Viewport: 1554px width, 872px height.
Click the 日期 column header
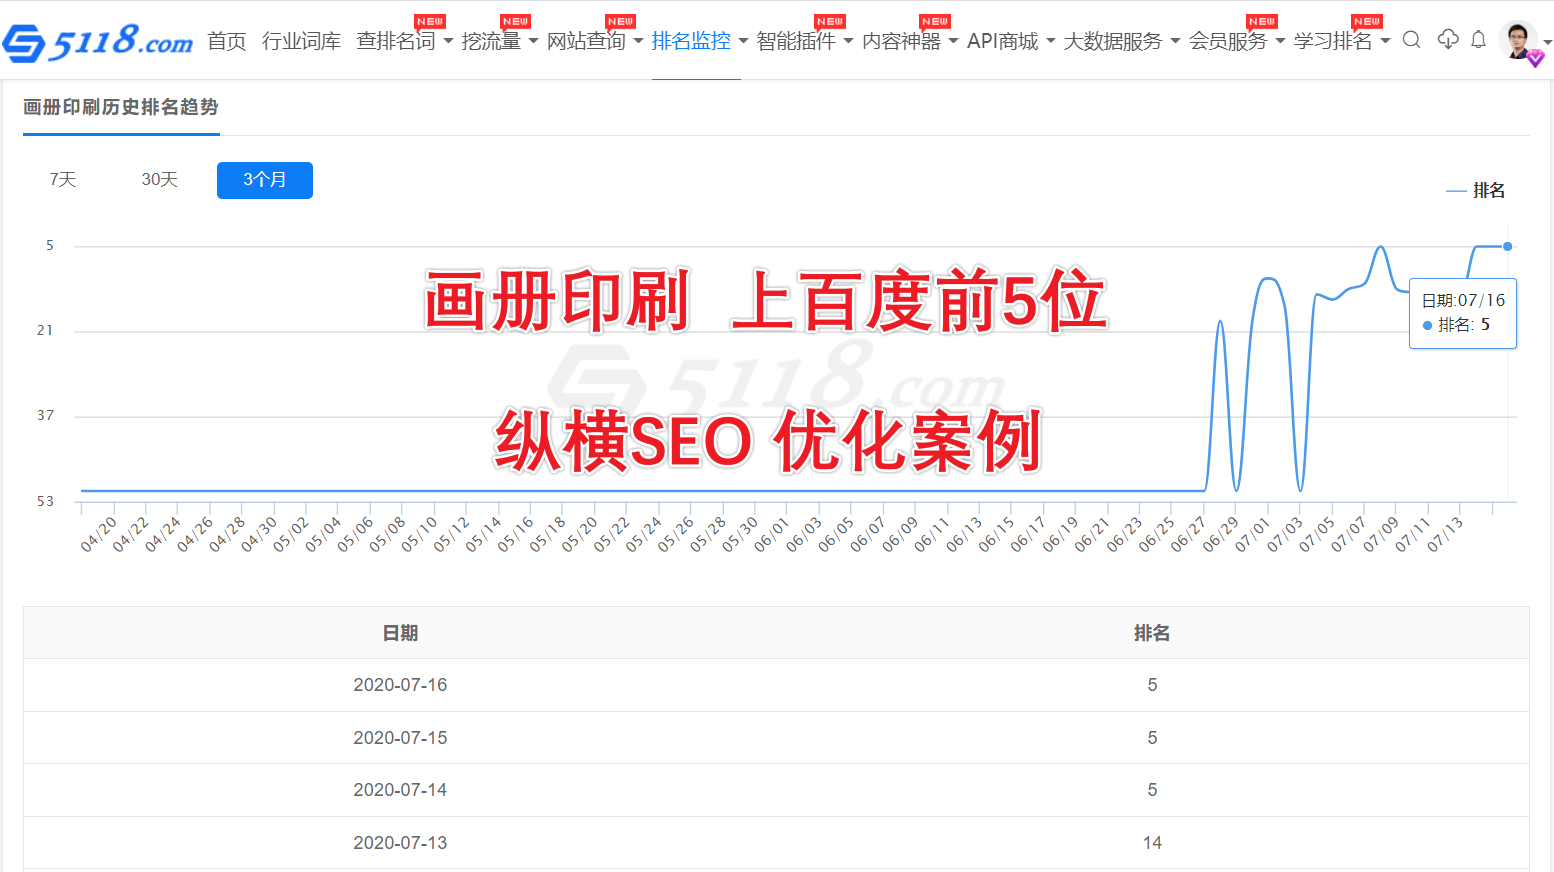[x=400, y=633]
